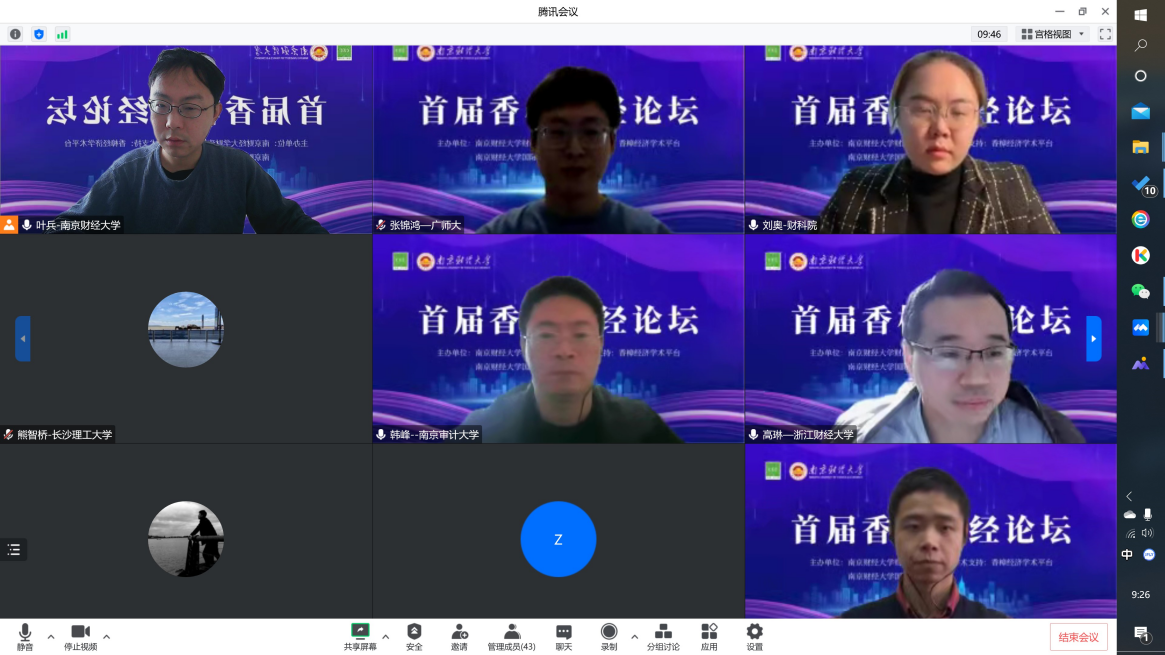Launch Microsoft Edge from the taskbar
This screenshot has width=1165, height=655.
pos(1139,217)
